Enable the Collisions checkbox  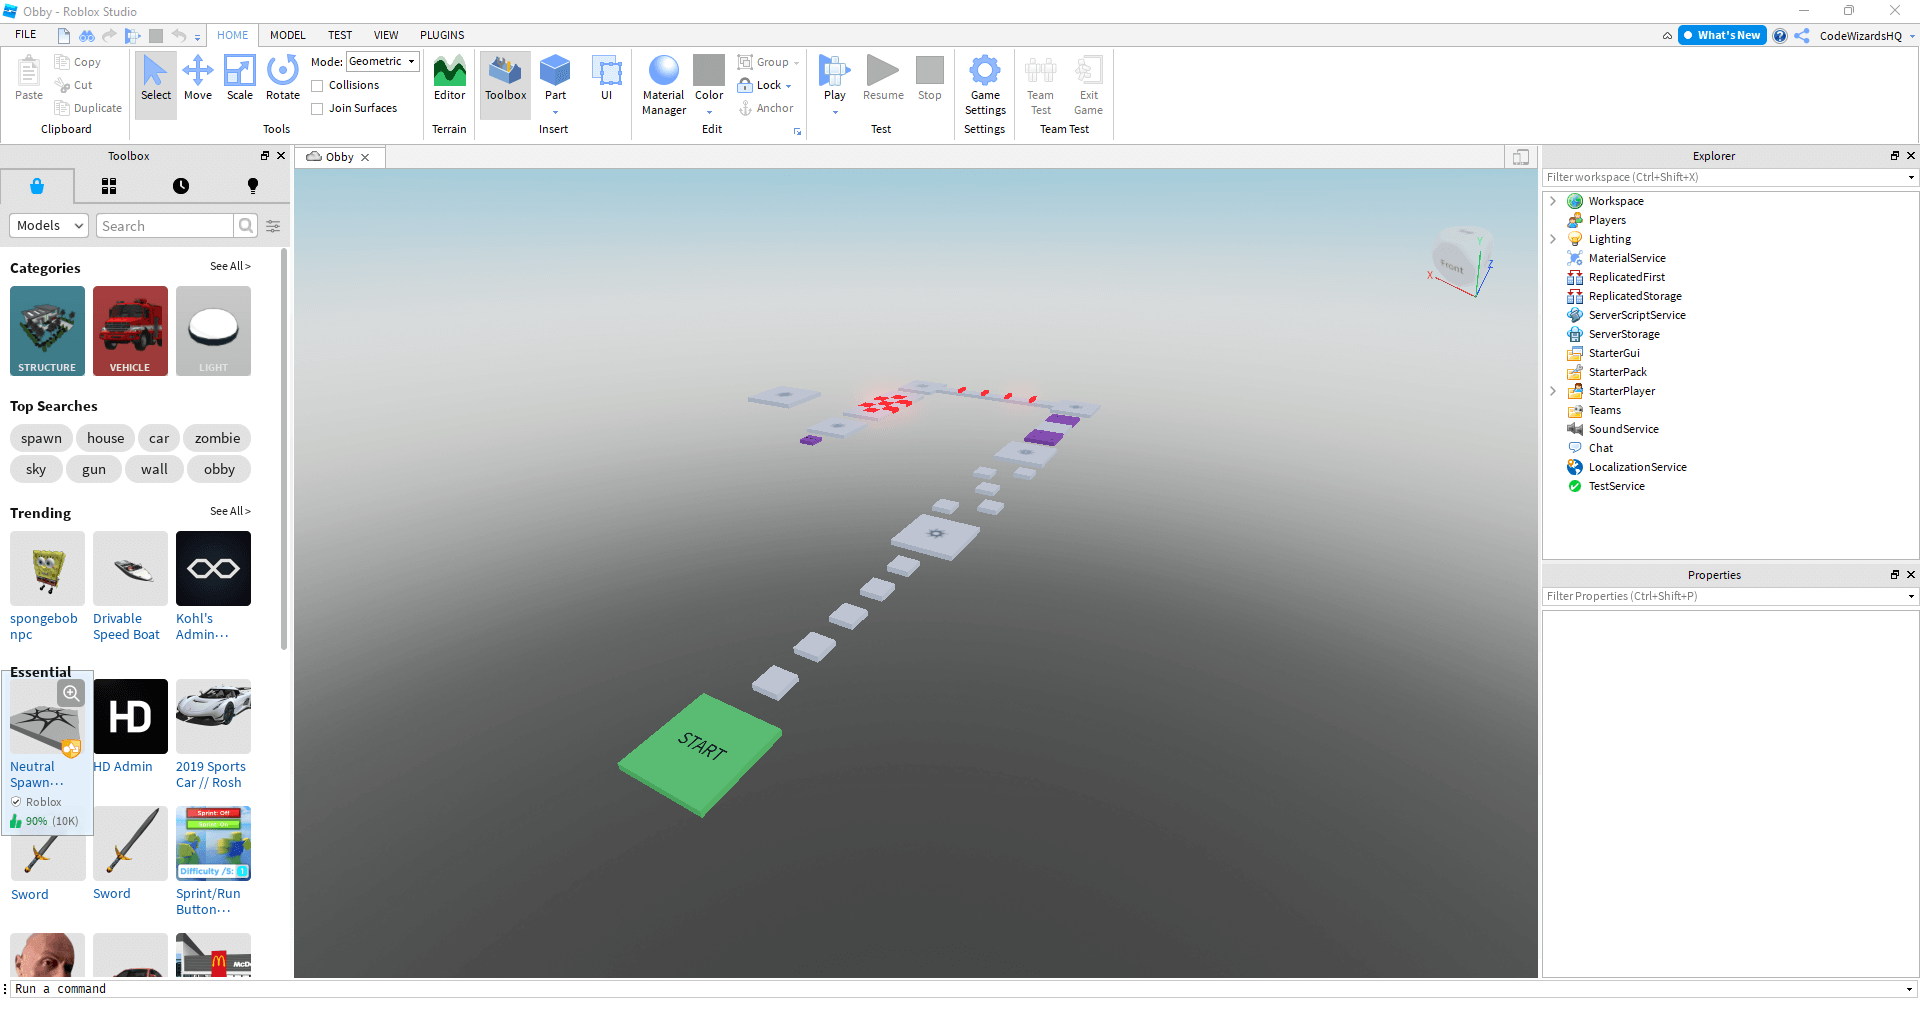coord(316,85)
